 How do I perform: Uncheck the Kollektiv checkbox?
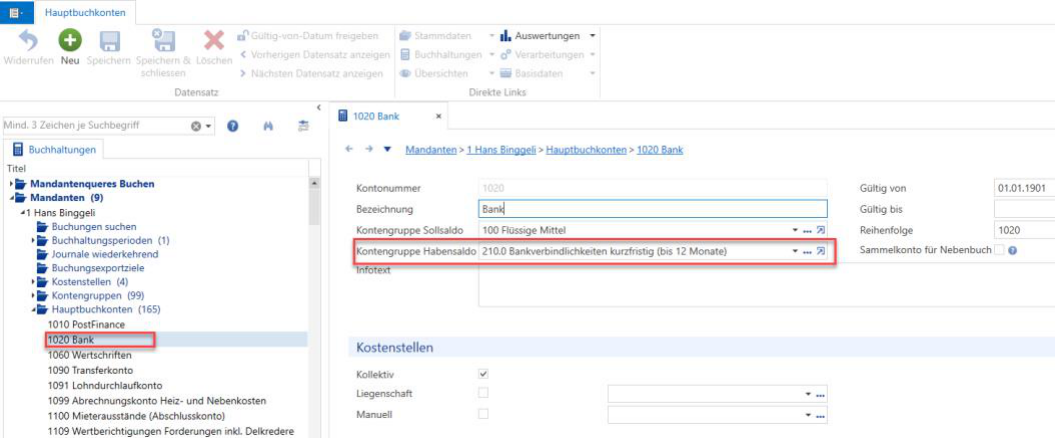tap(483, 373)
